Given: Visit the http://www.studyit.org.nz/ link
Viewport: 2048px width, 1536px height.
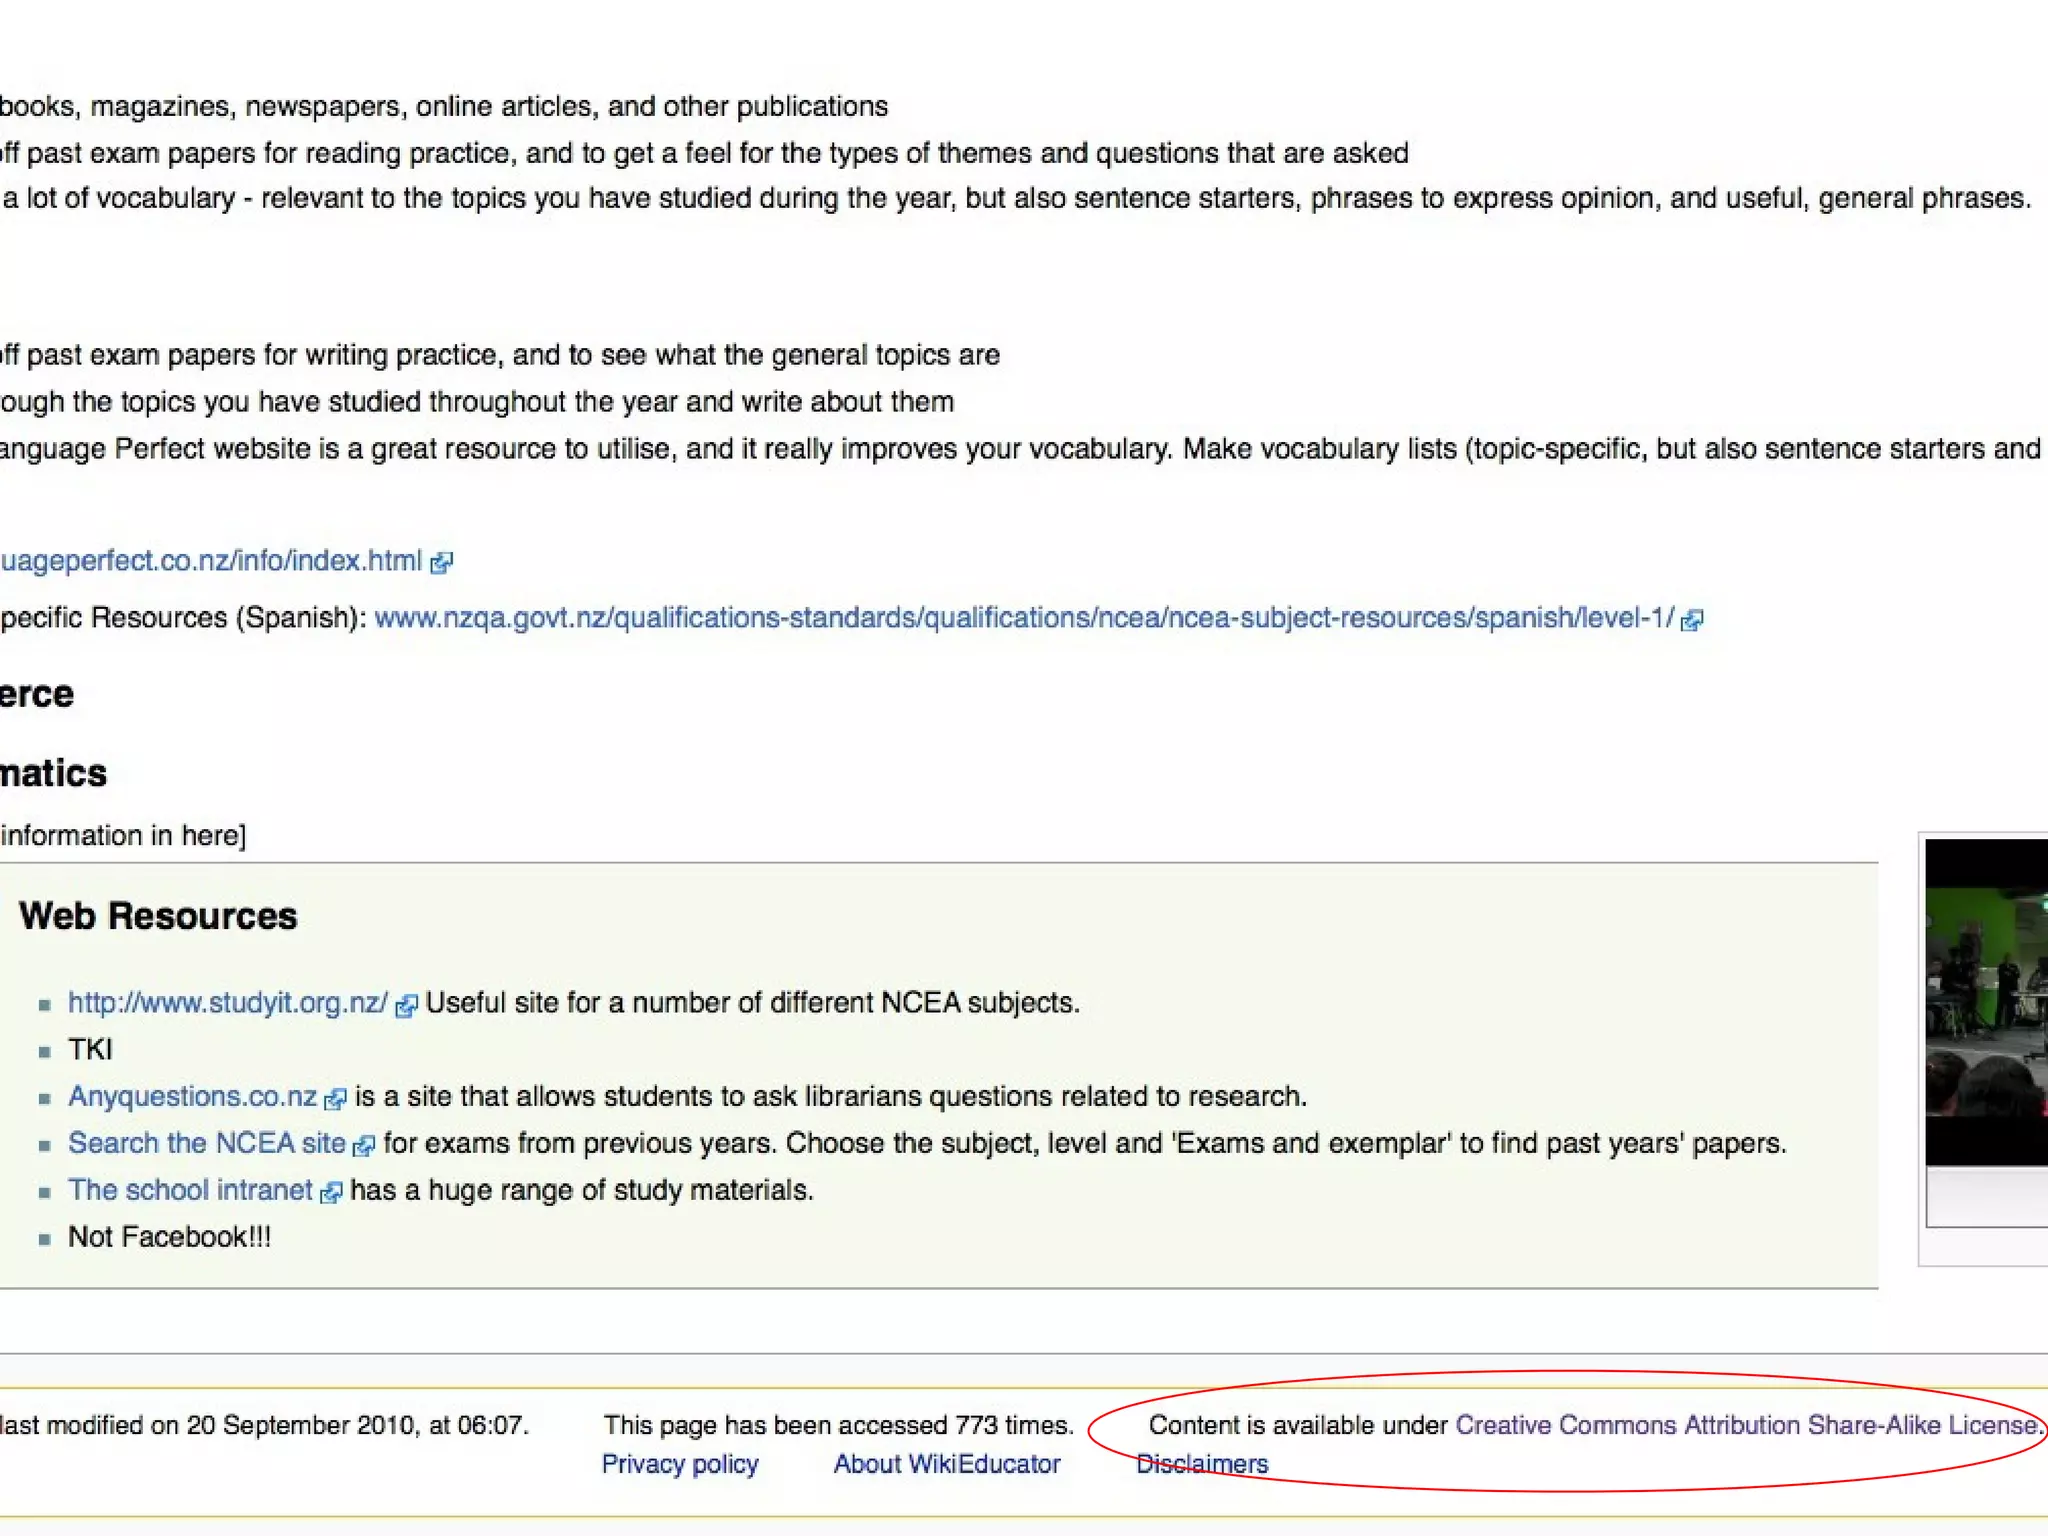Looking at the screenshot, I should (x=227, y=1003).
